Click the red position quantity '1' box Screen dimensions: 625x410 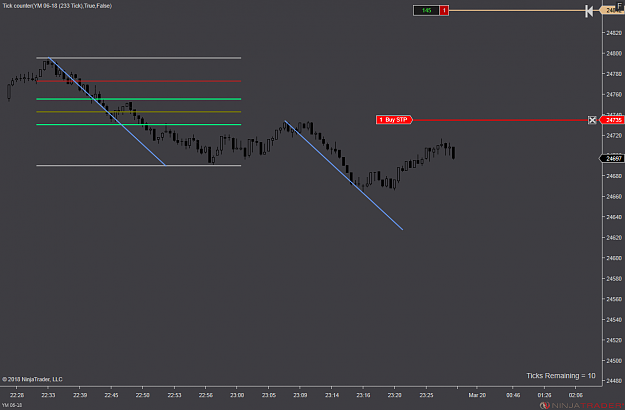[444, 10]
